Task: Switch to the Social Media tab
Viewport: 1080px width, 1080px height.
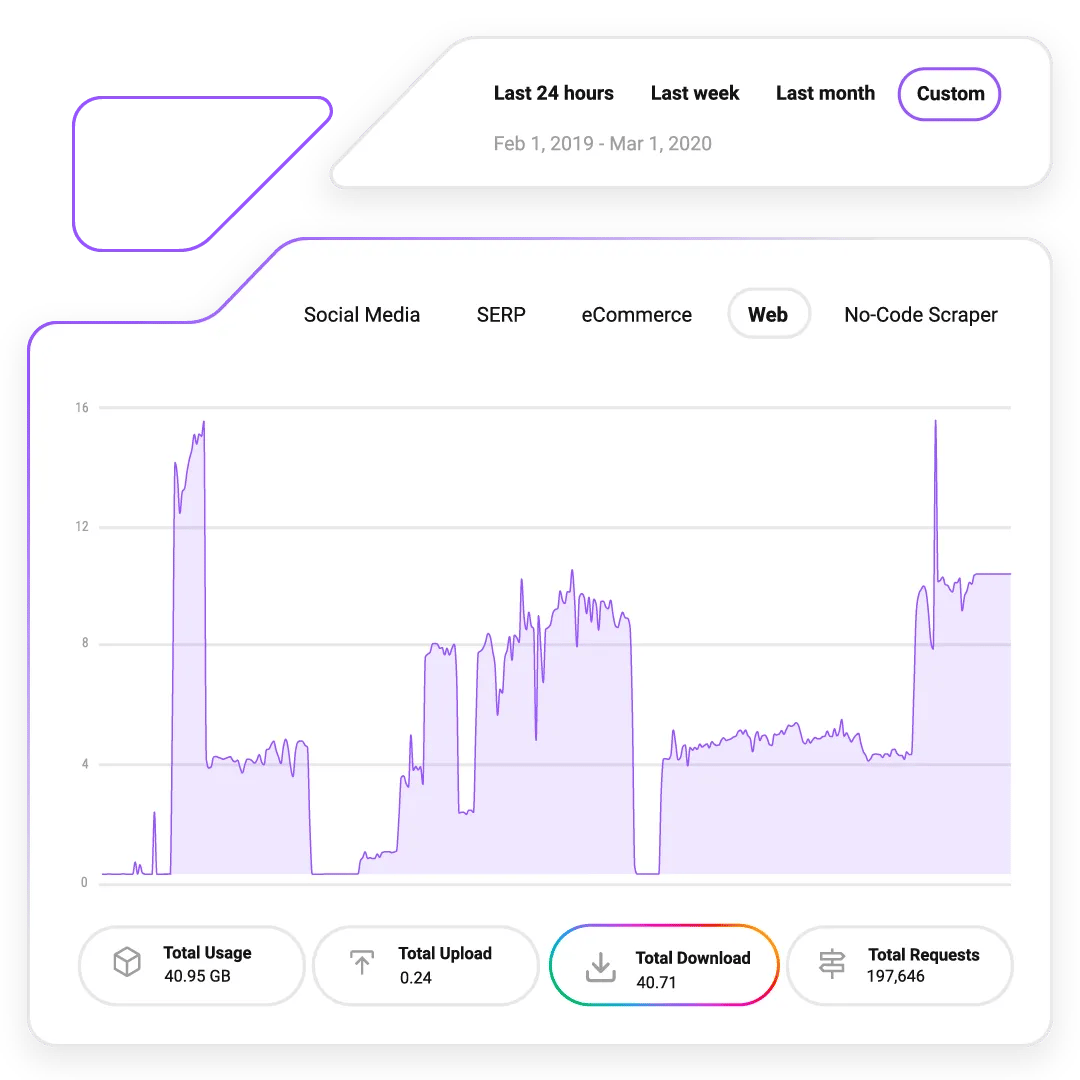Action: click(x=362, y=314)
